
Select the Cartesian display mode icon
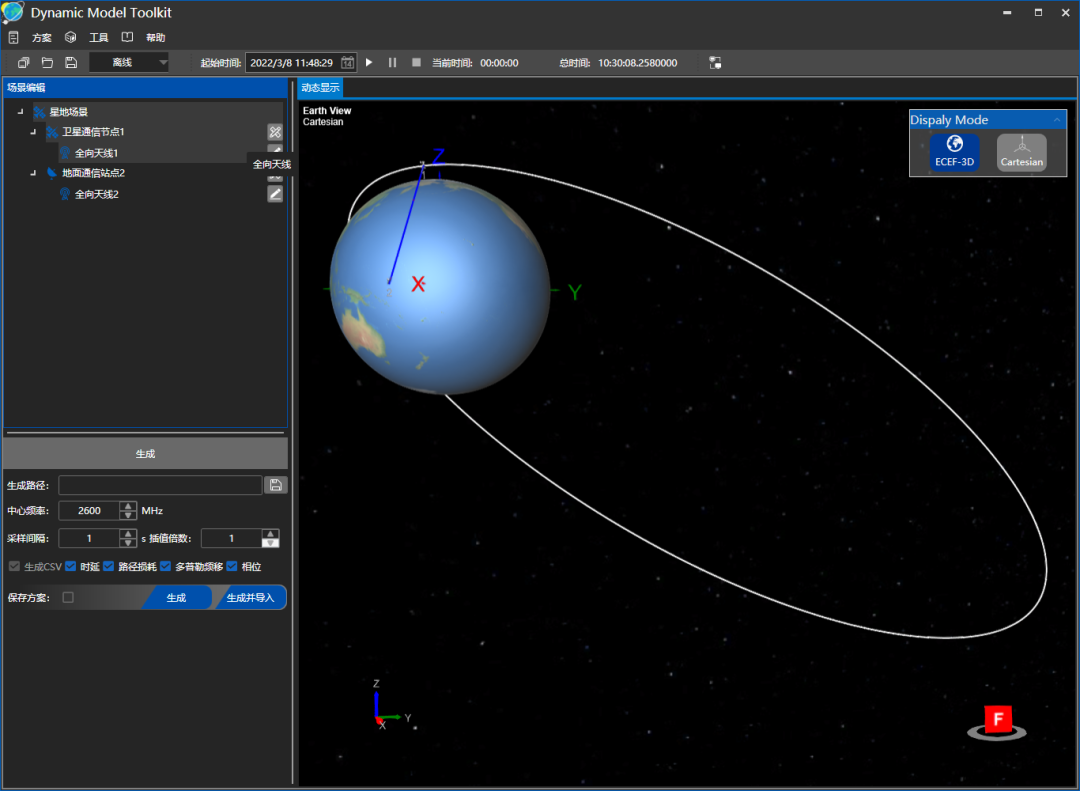pos(1021,152)
